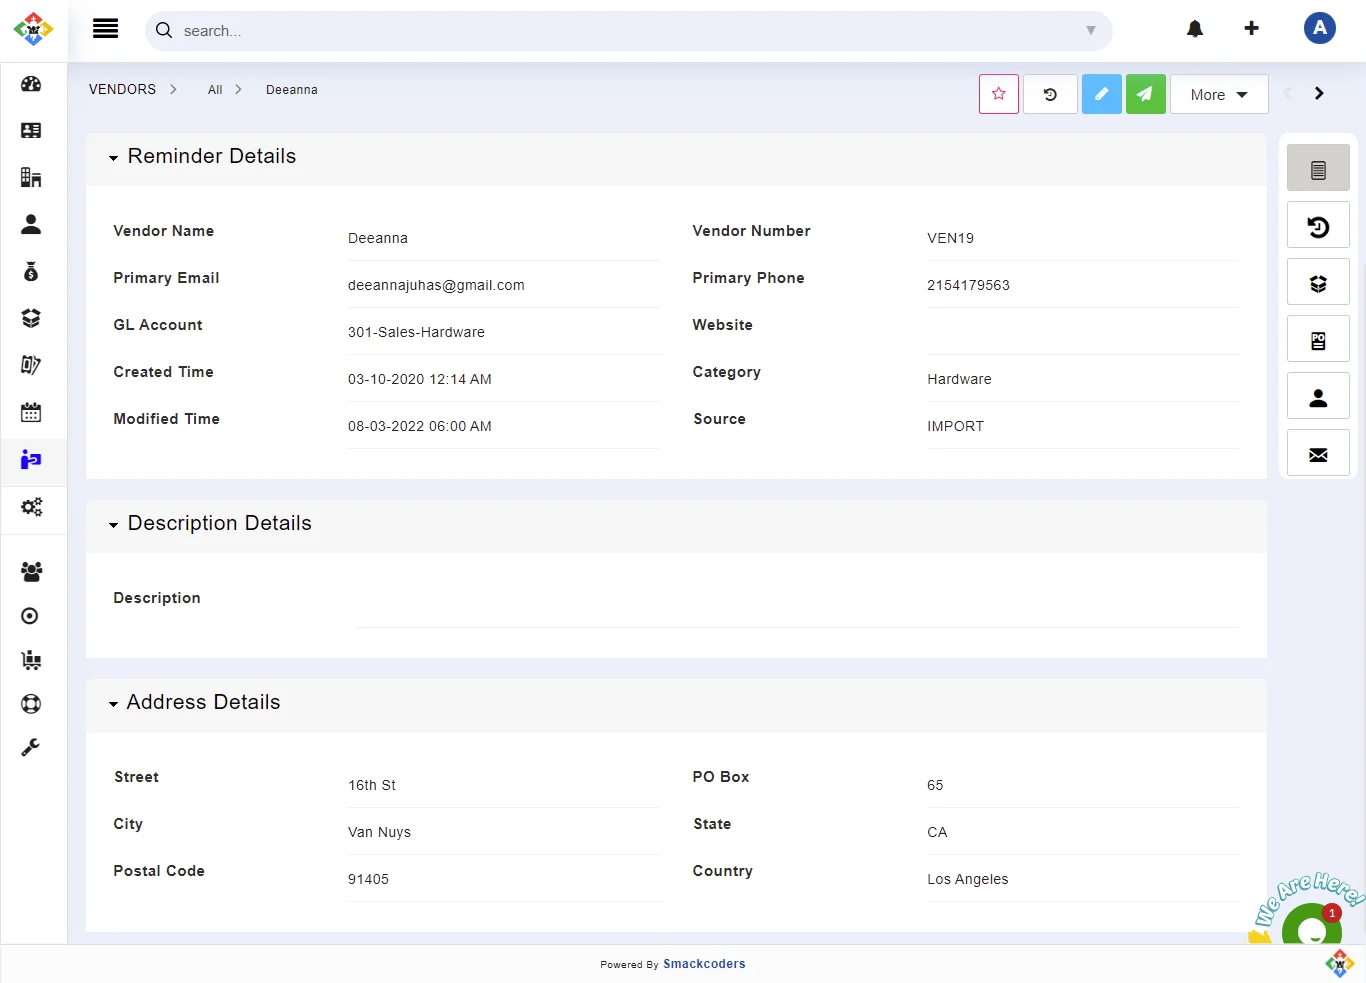Go to next vendor record arrow
The image size is (1366, 983).
[x=1319, y=93]
